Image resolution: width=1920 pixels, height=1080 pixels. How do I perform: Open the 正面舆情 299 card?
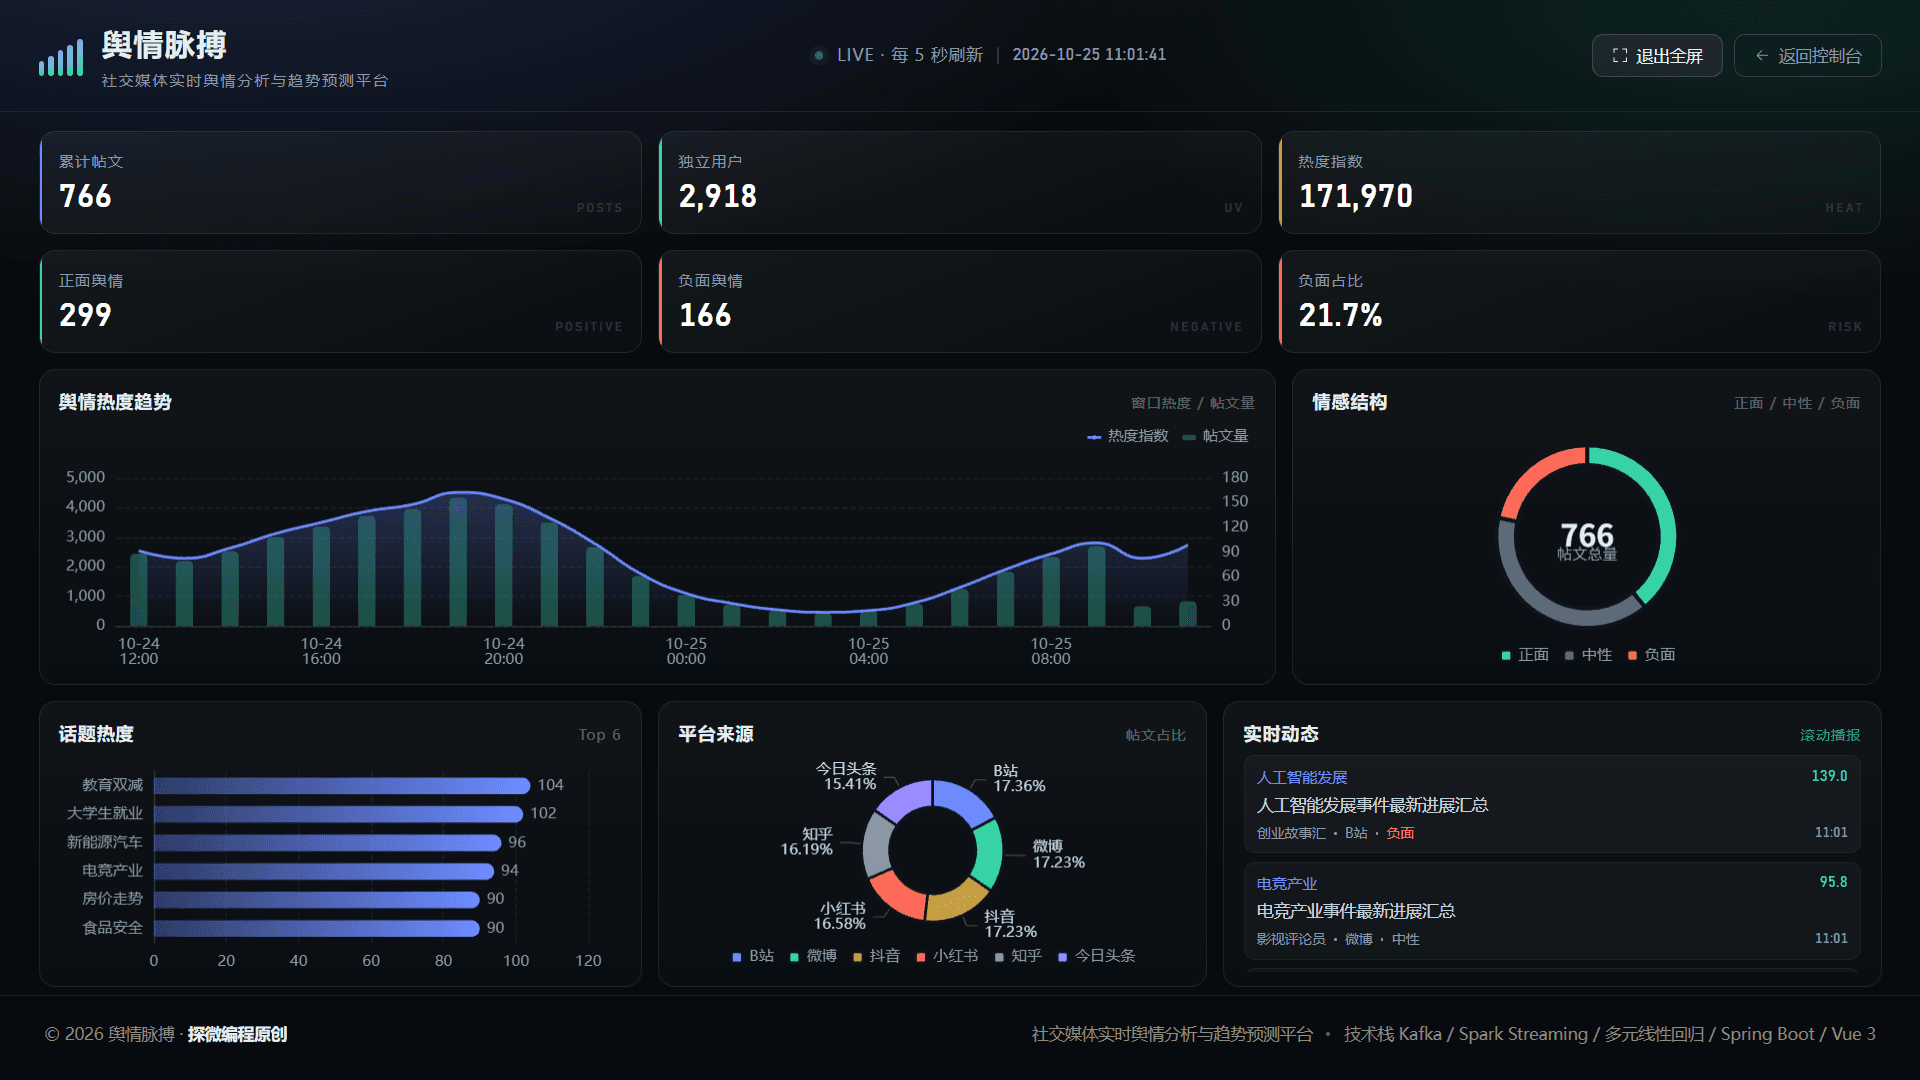(x=340, y=302)
